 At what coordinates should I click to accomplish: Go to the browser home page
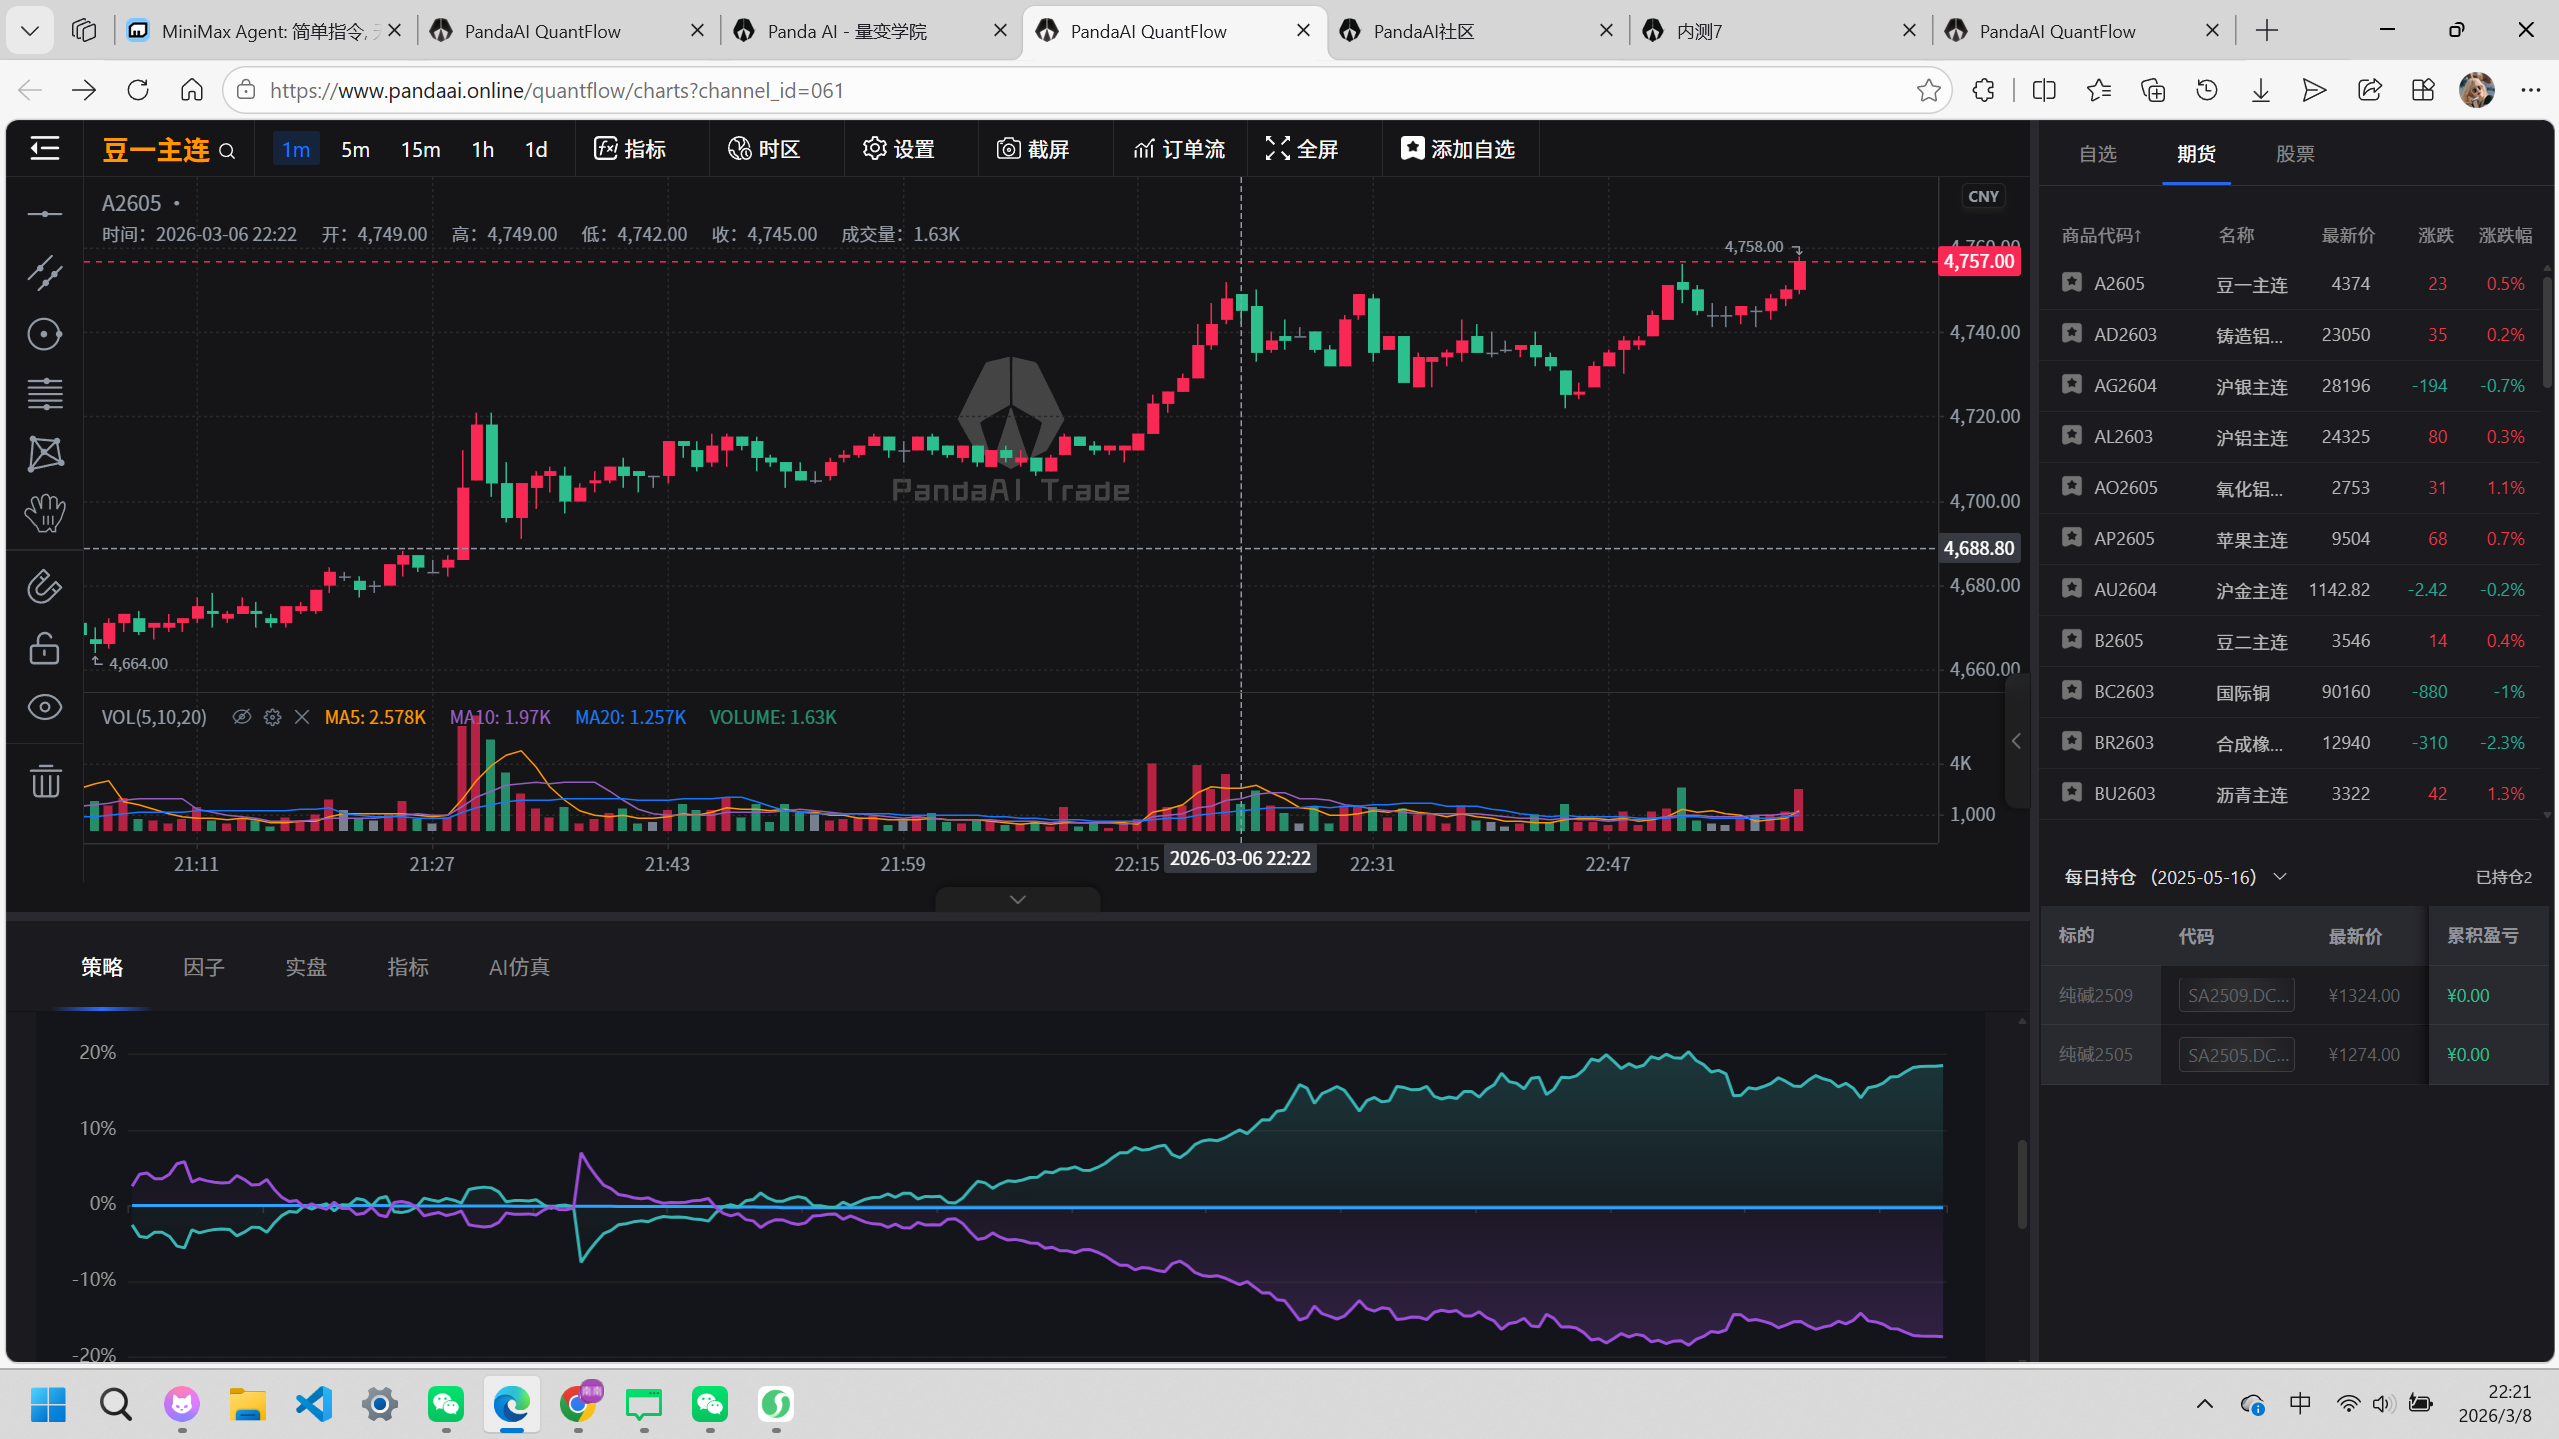192,90
